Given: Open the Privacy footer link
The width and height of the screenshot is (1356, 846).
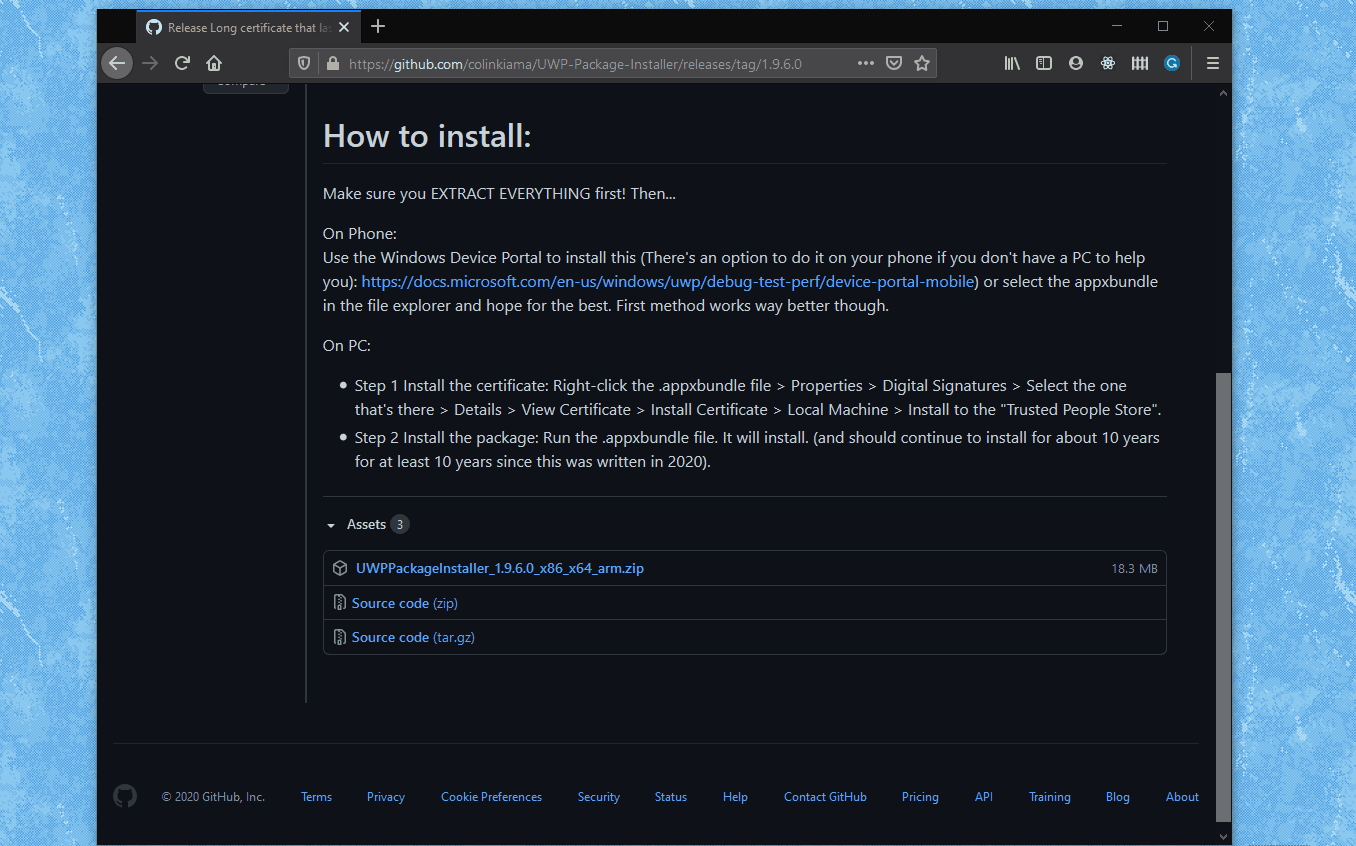Looking at the screenshot, I should (x=386, y=797).
